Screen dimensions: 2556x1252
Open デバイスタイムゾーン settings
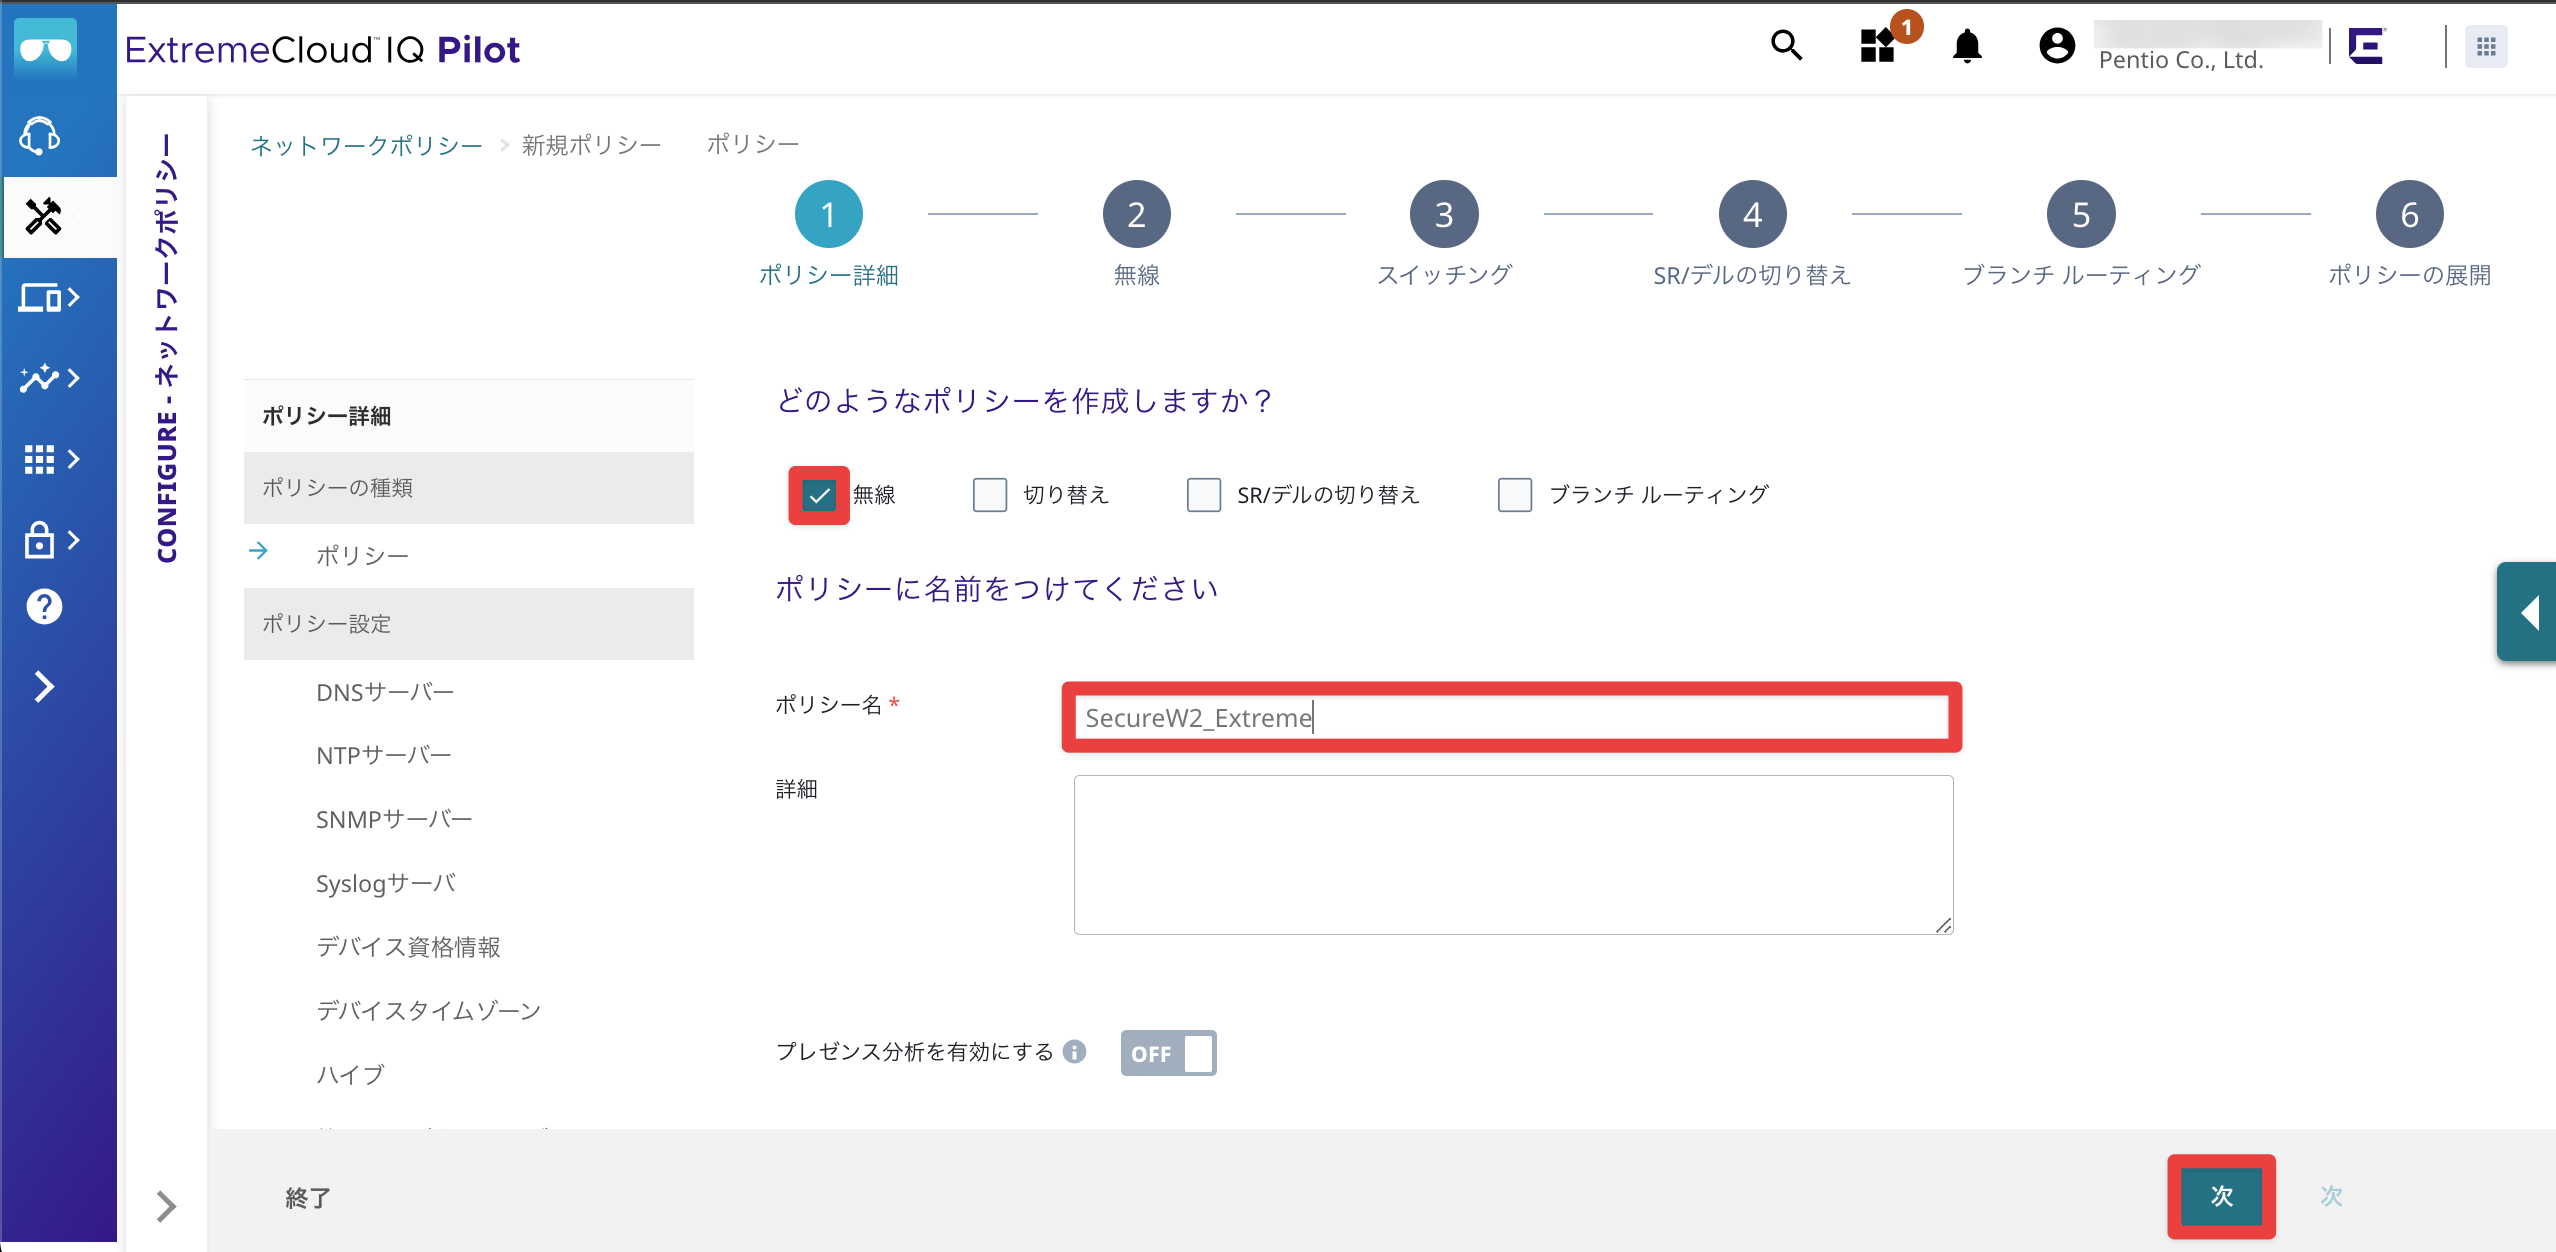click(x=428, y=1011)
